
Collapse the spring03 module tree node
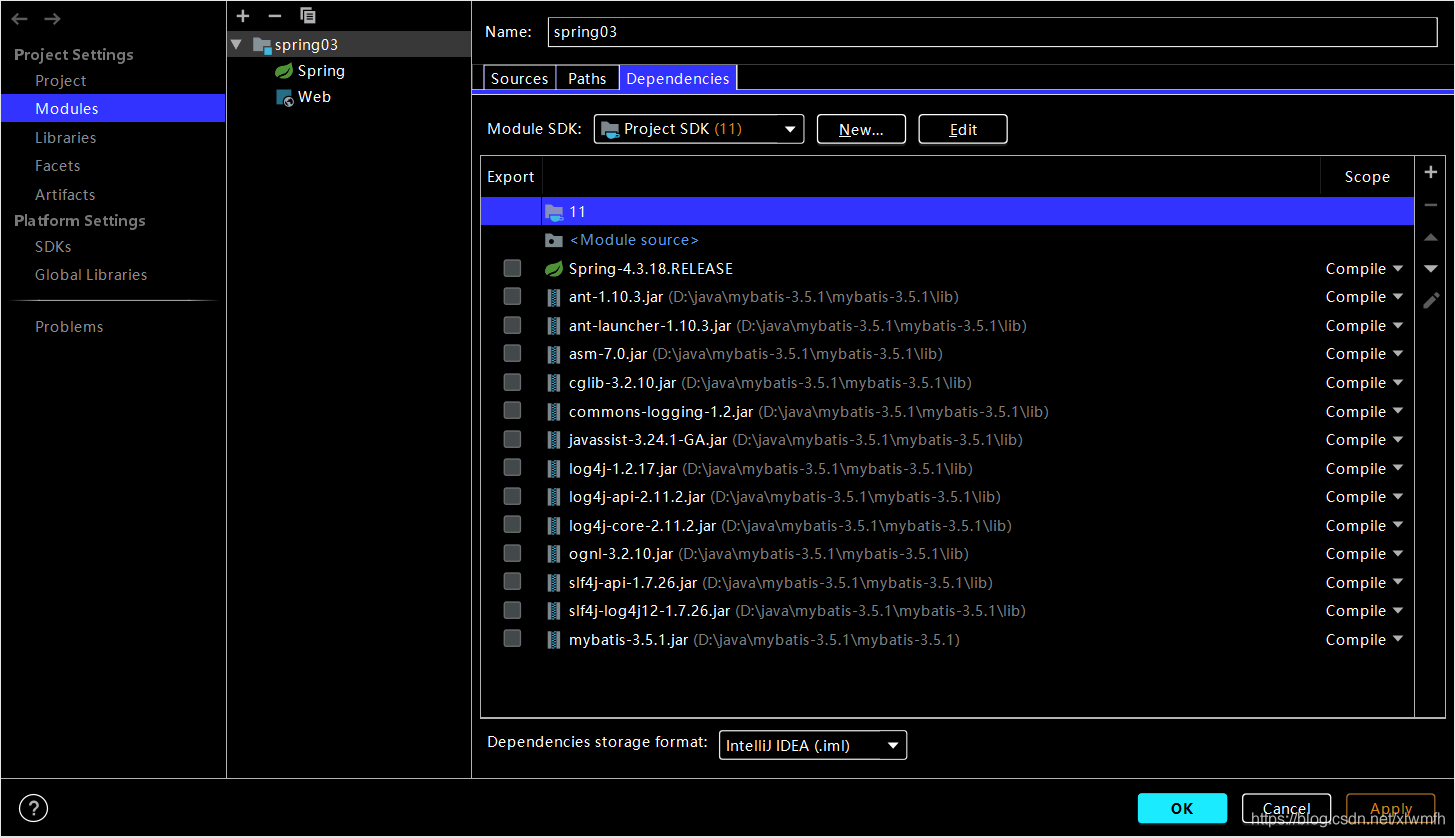(x=236, y=45)
